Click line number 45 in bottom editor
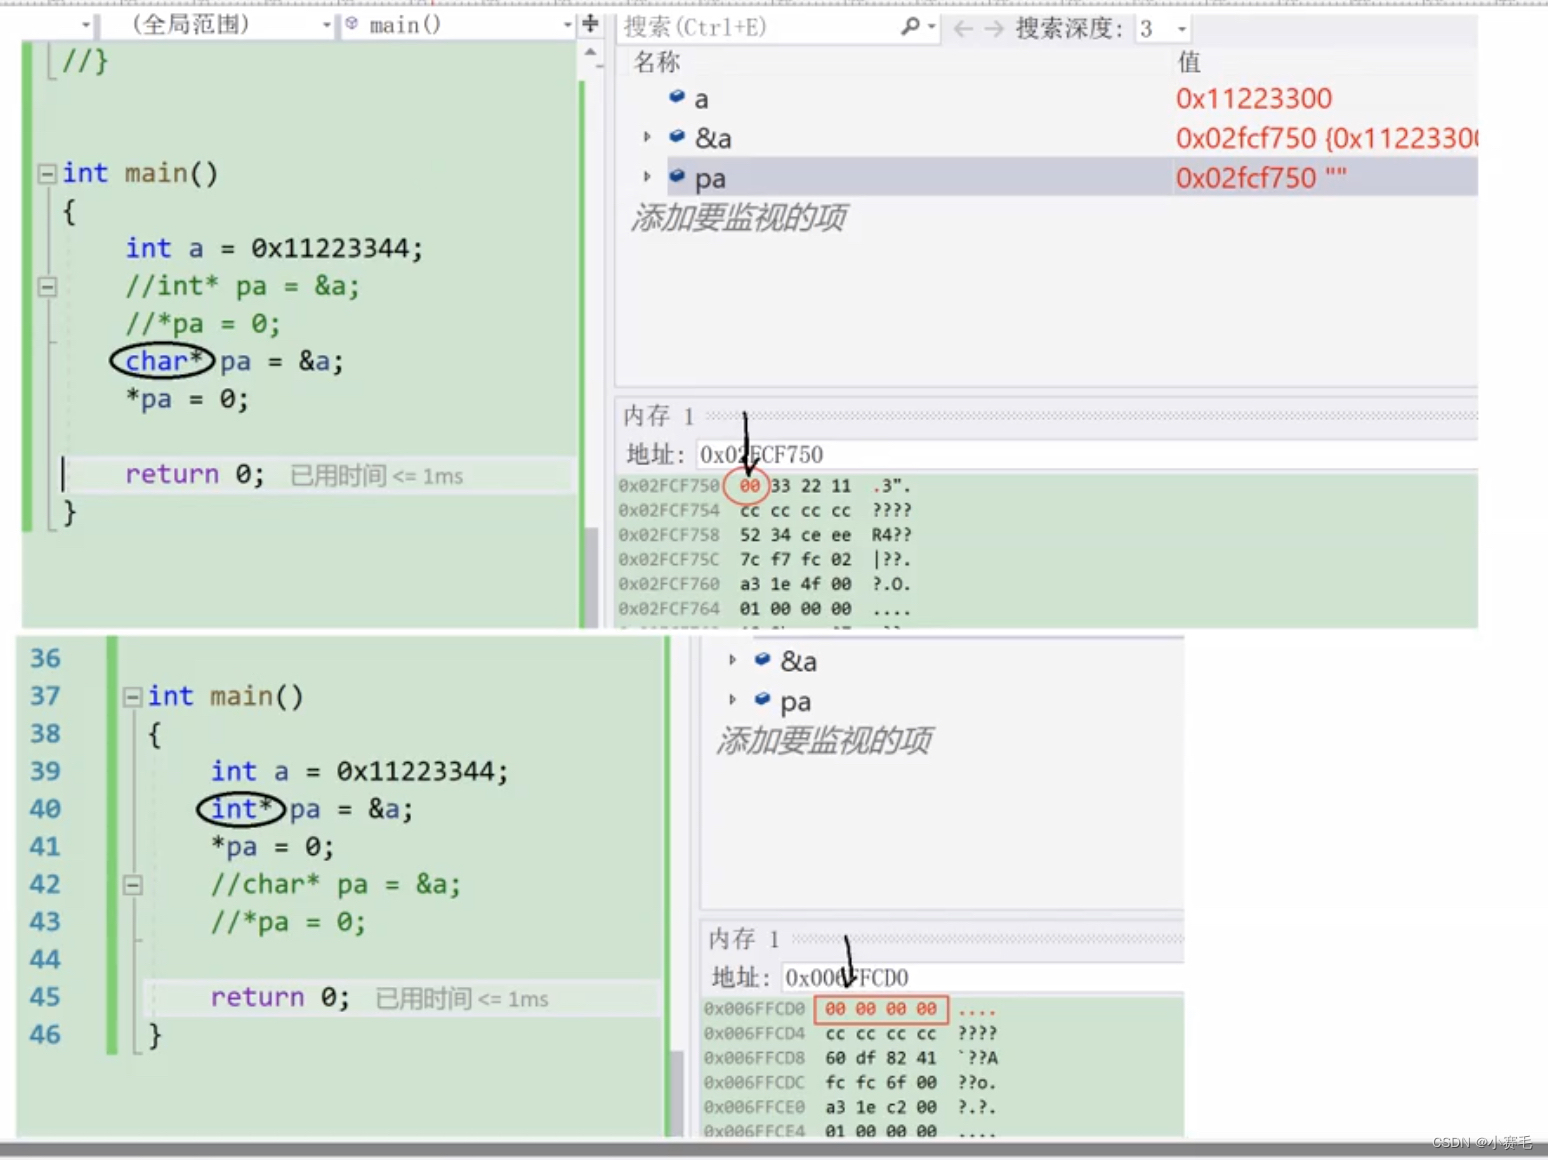Viewport: 1548px width, 1160px height. click(x=45, y=996)
